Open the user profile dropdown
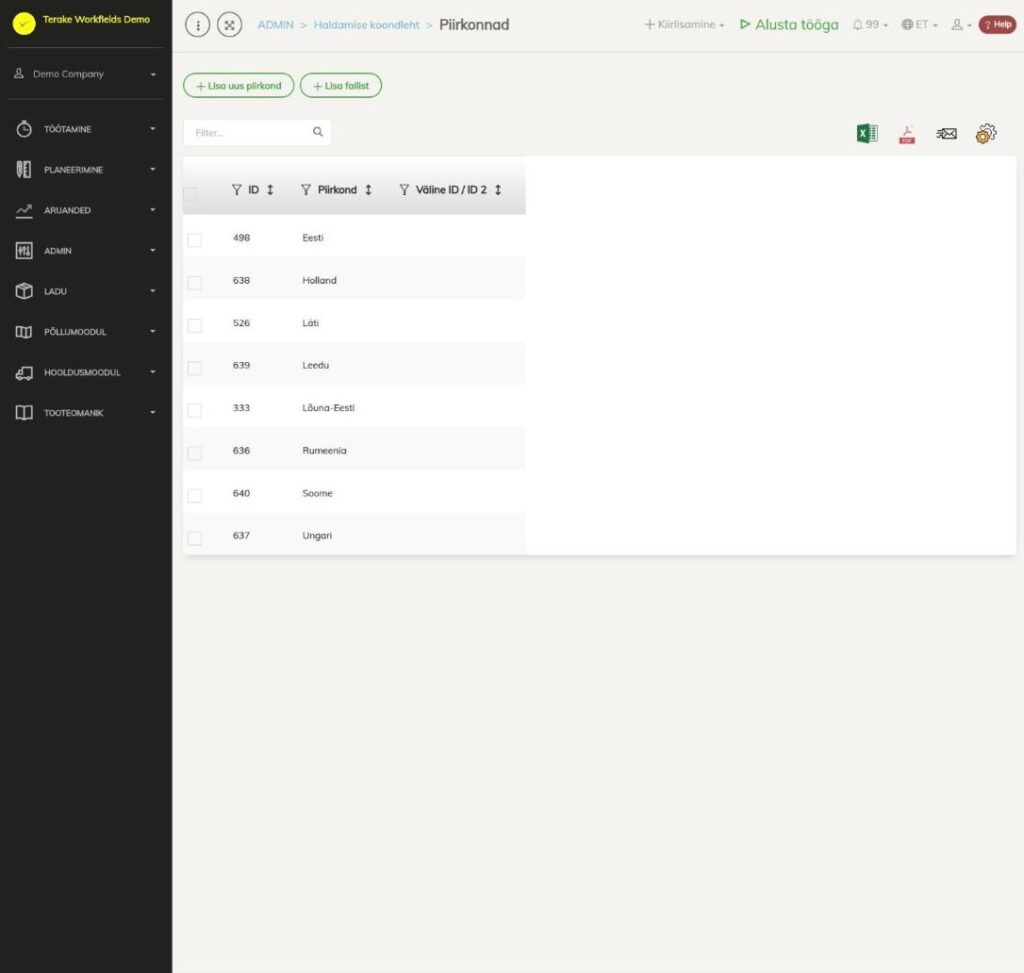Viewport: 1024px width, 973px height. pyautogui.click(x=961, y=25)
